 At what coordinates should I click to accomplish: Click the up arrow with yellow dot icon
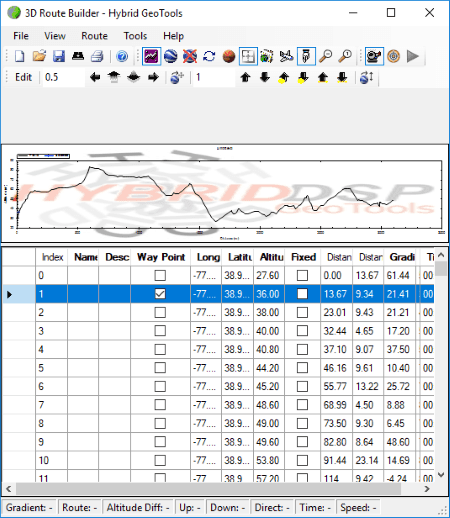pyautogui.click(x=284, y=78)
